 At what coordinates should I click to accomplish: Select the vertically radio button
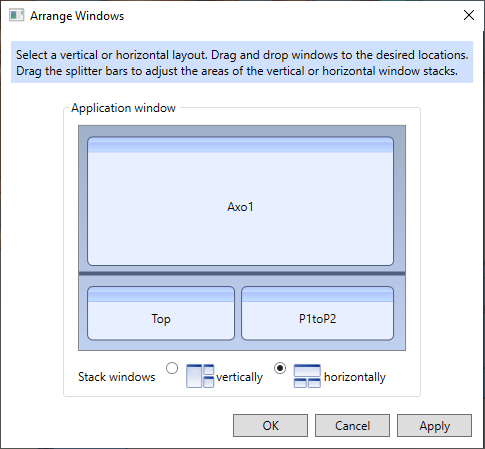coord(172,368)
